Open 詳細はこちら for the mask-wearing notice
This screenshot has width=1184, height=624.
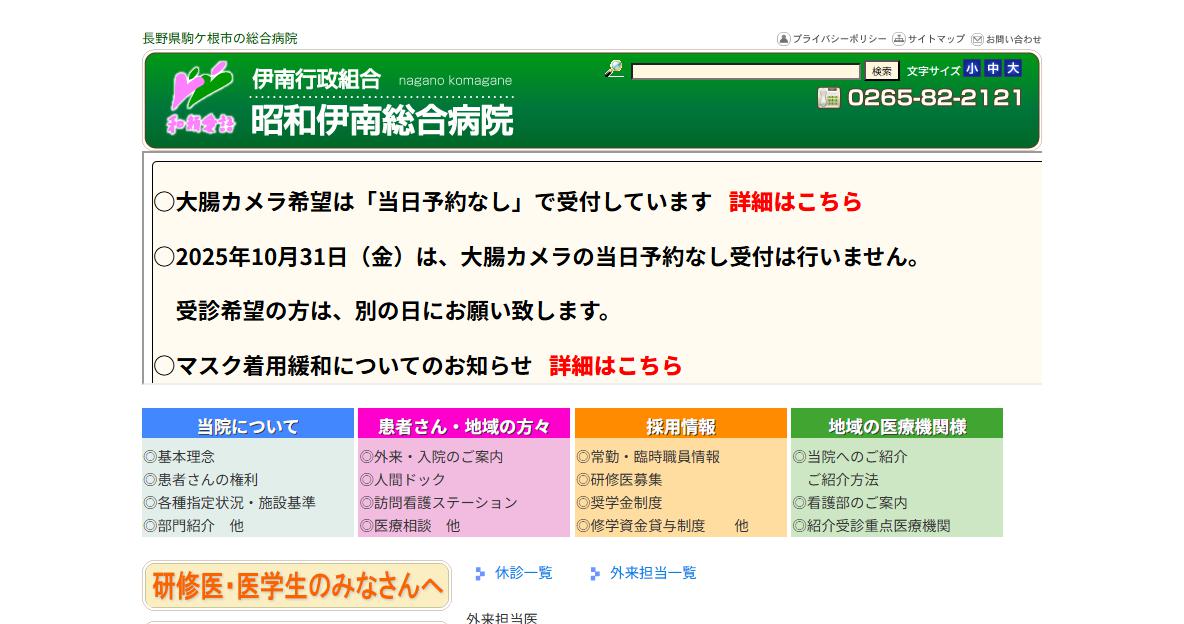point(615,366)
